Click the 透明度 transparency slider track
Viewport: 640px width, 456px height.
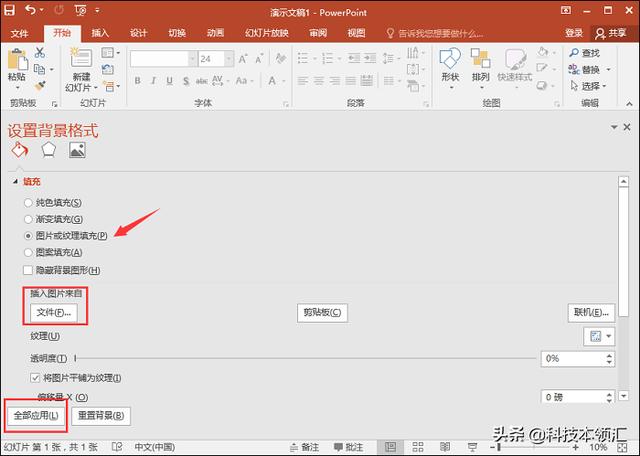click(300, 357)
